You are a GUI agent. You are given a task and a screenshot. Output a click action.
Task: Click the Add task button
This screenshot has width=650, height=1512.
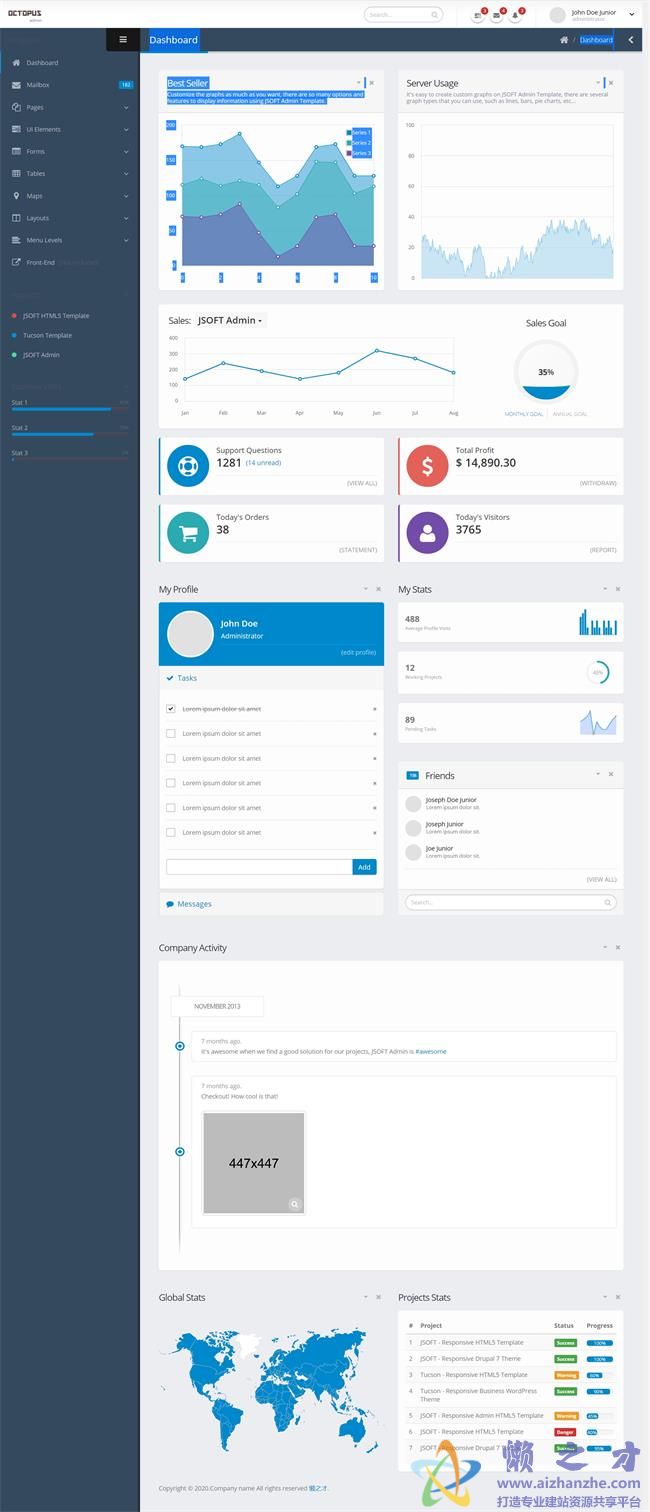point(364,867)
